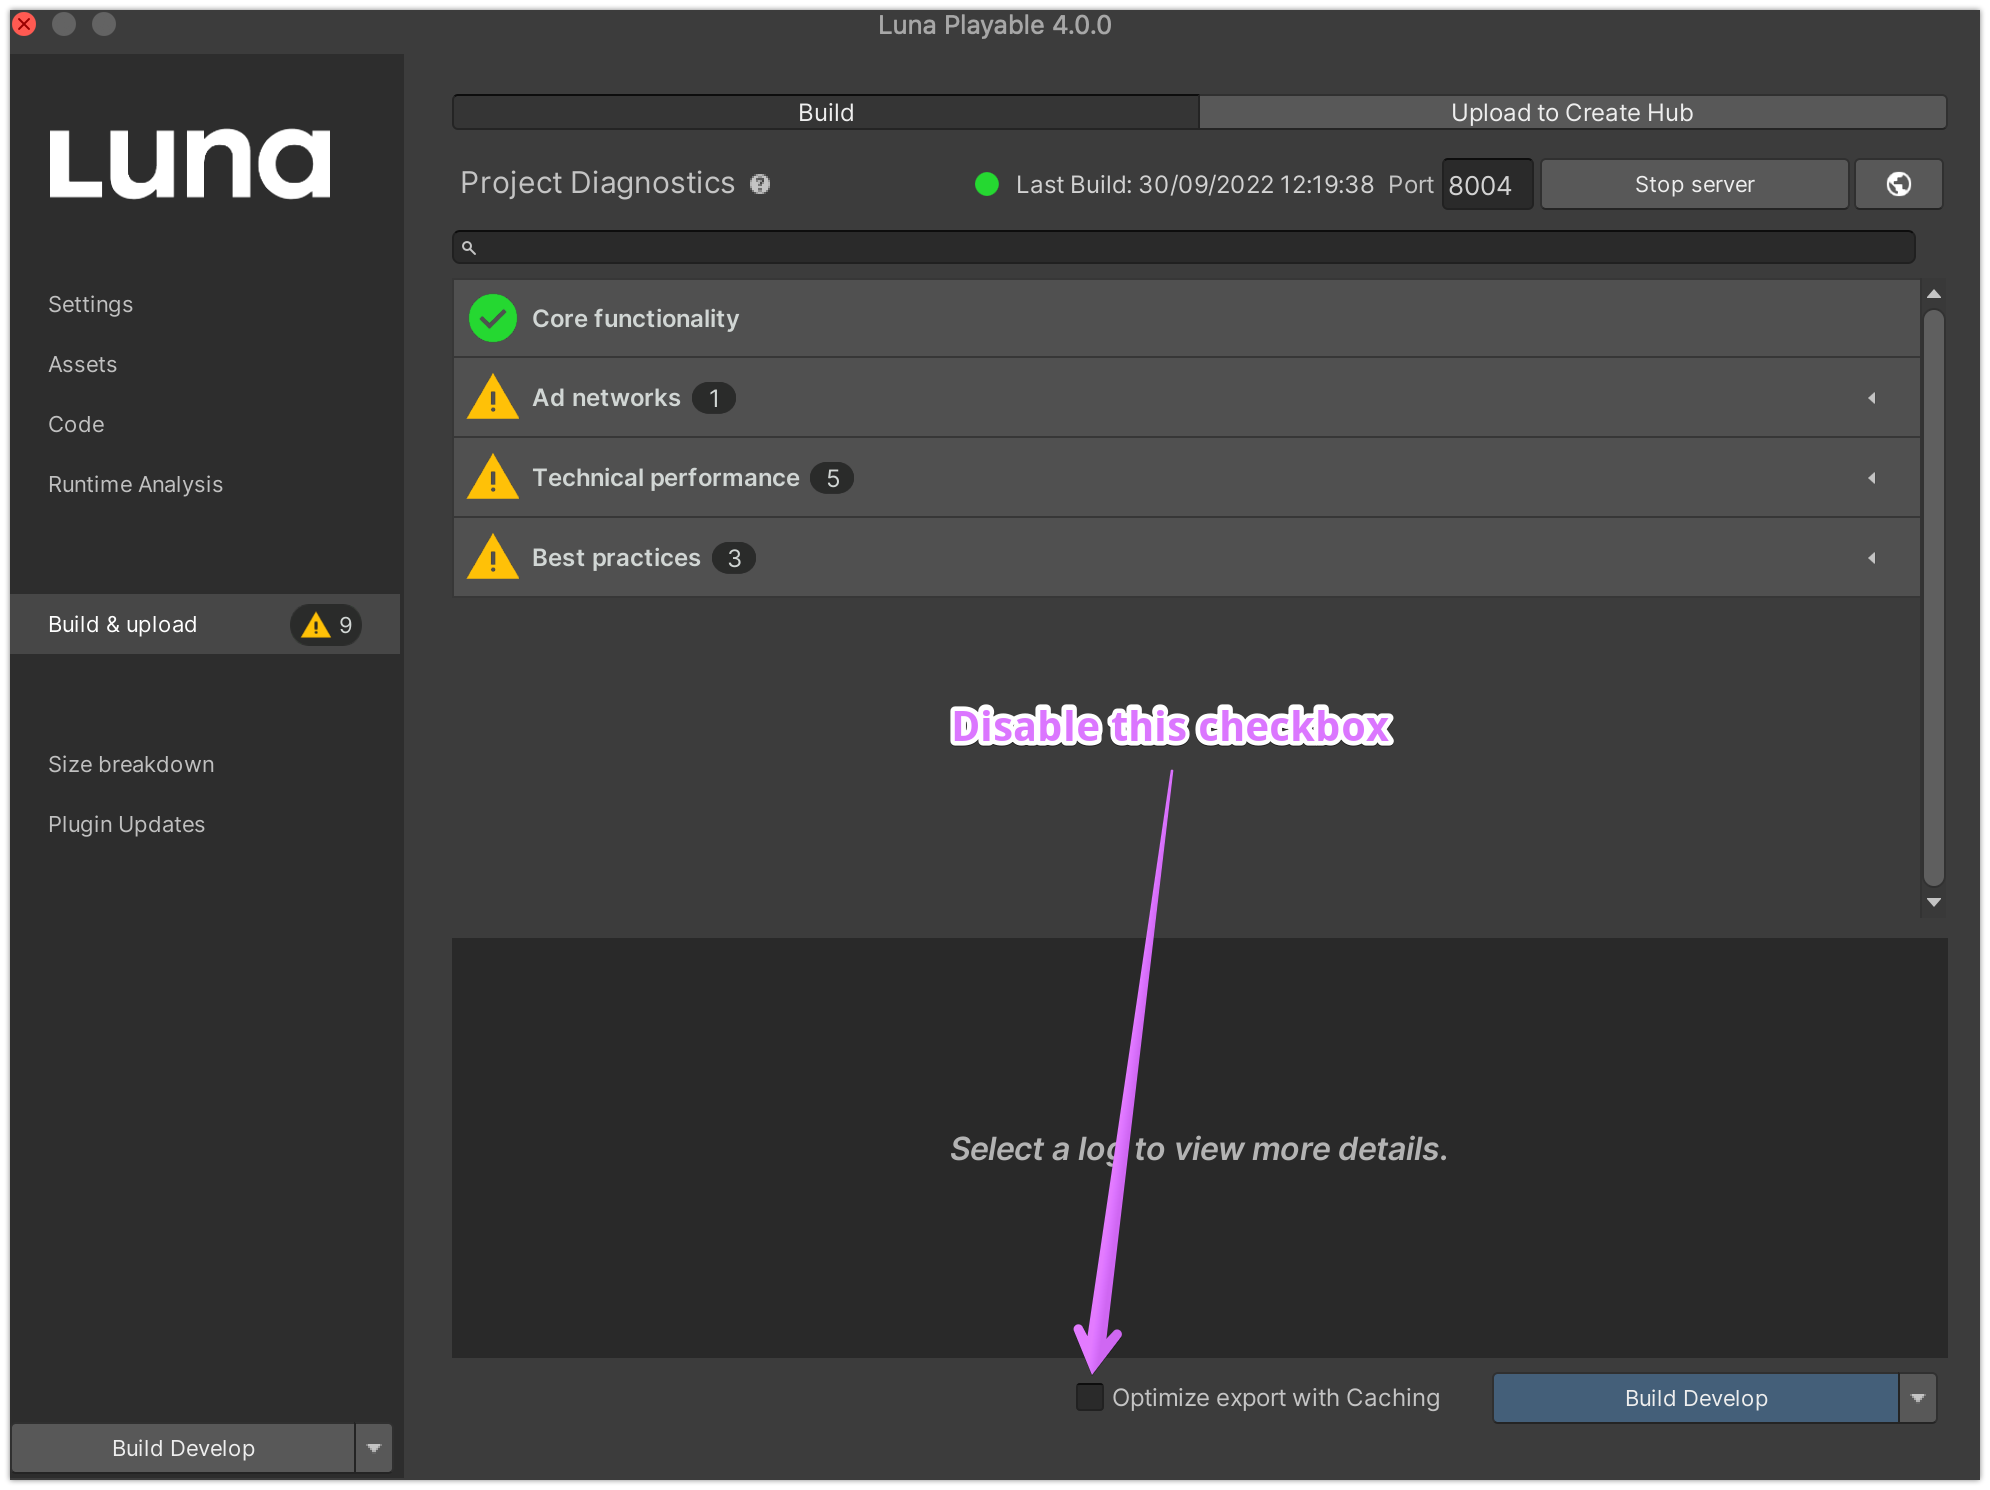Click the Technical performance count badge 5
This screenshot has width=1990, height=1490.
pyautogui.click(x=832, y=478)
